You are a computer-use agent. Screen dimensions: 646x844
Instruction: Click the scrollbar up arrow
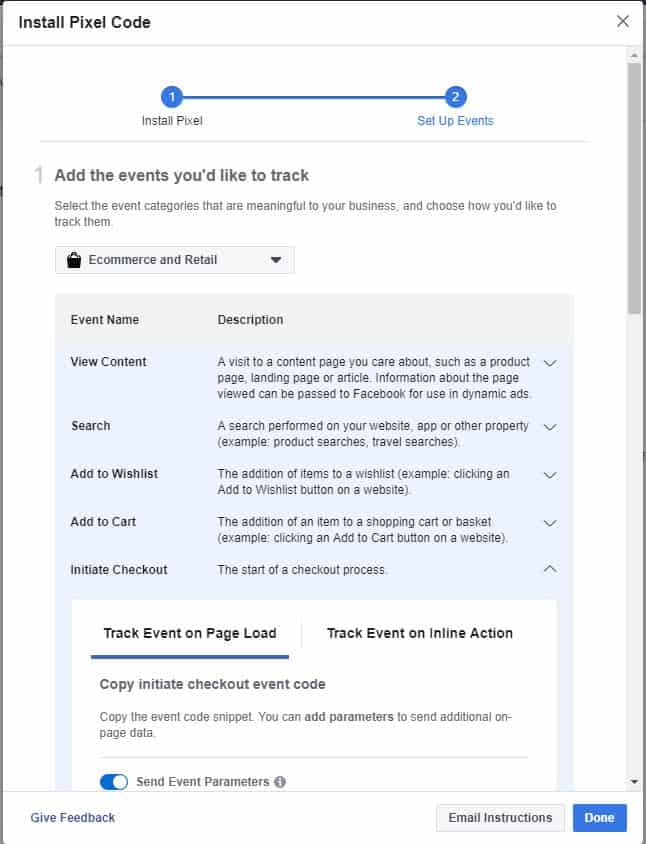coord(634,55)
